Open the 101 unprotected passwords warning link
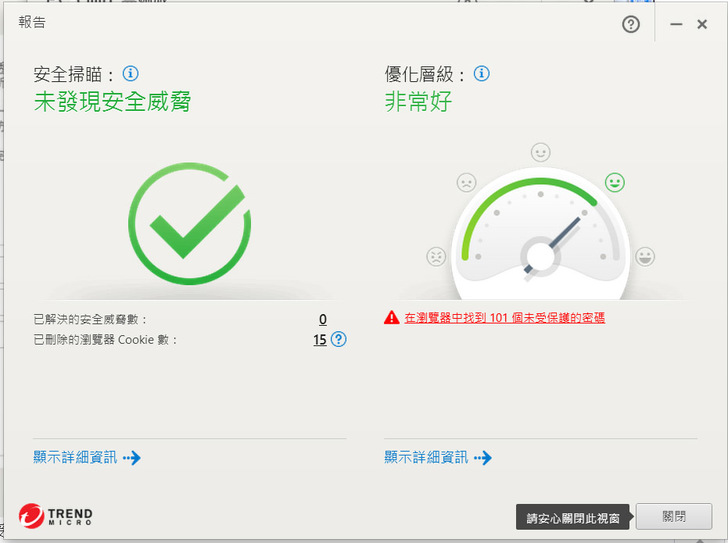The image size is (728, 543). [504, 318]
